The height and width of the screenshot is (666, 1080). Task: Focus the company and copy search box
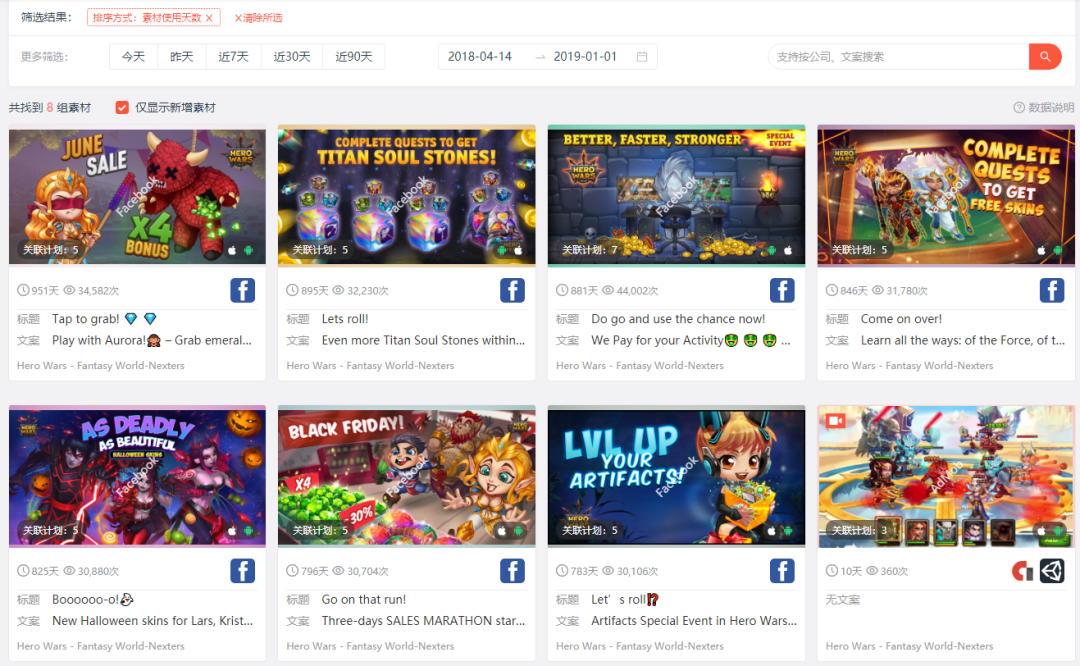(x=898, y=56)
